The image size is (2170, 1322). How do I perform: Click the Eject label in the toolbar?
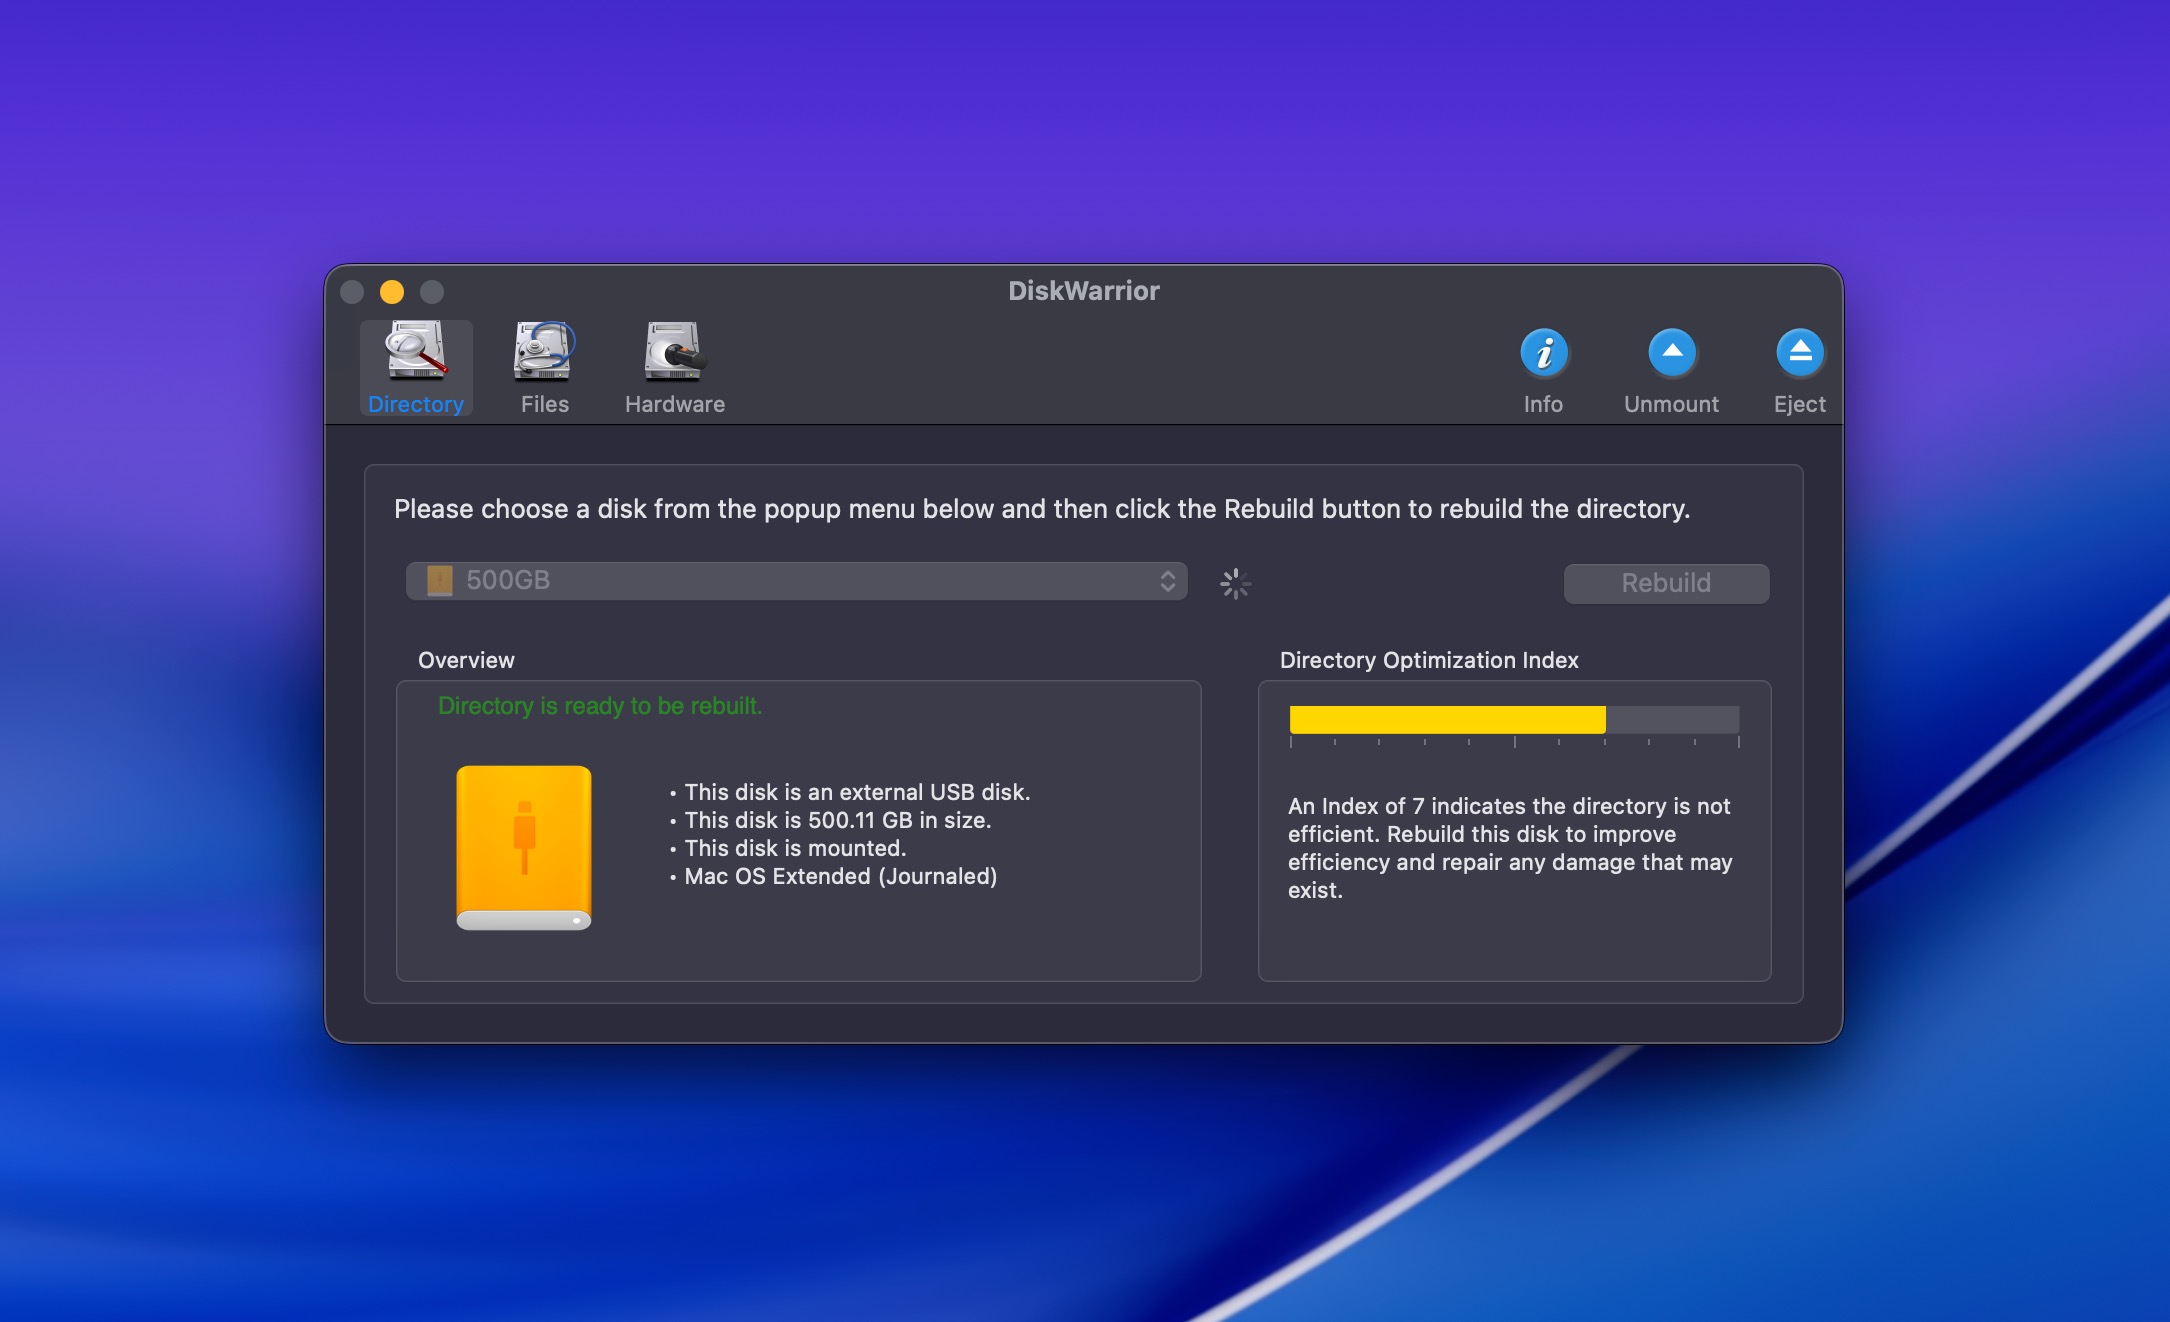(x=1800, y=404)
